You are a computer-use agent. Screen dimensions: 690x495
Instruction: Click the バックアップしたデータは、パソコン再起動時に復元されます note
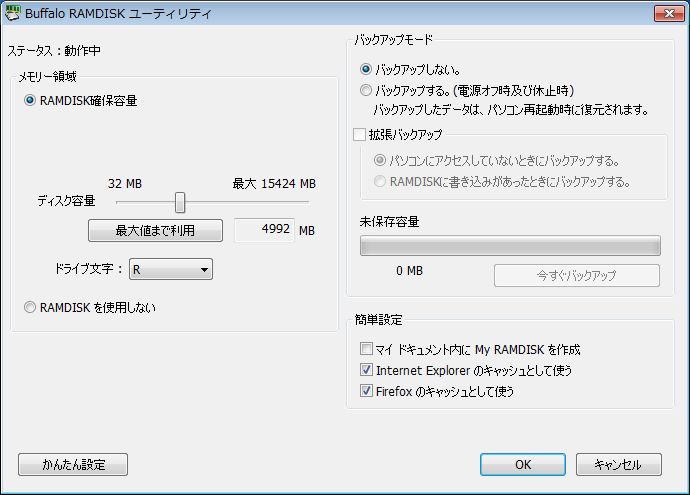(x=511, y=110)
